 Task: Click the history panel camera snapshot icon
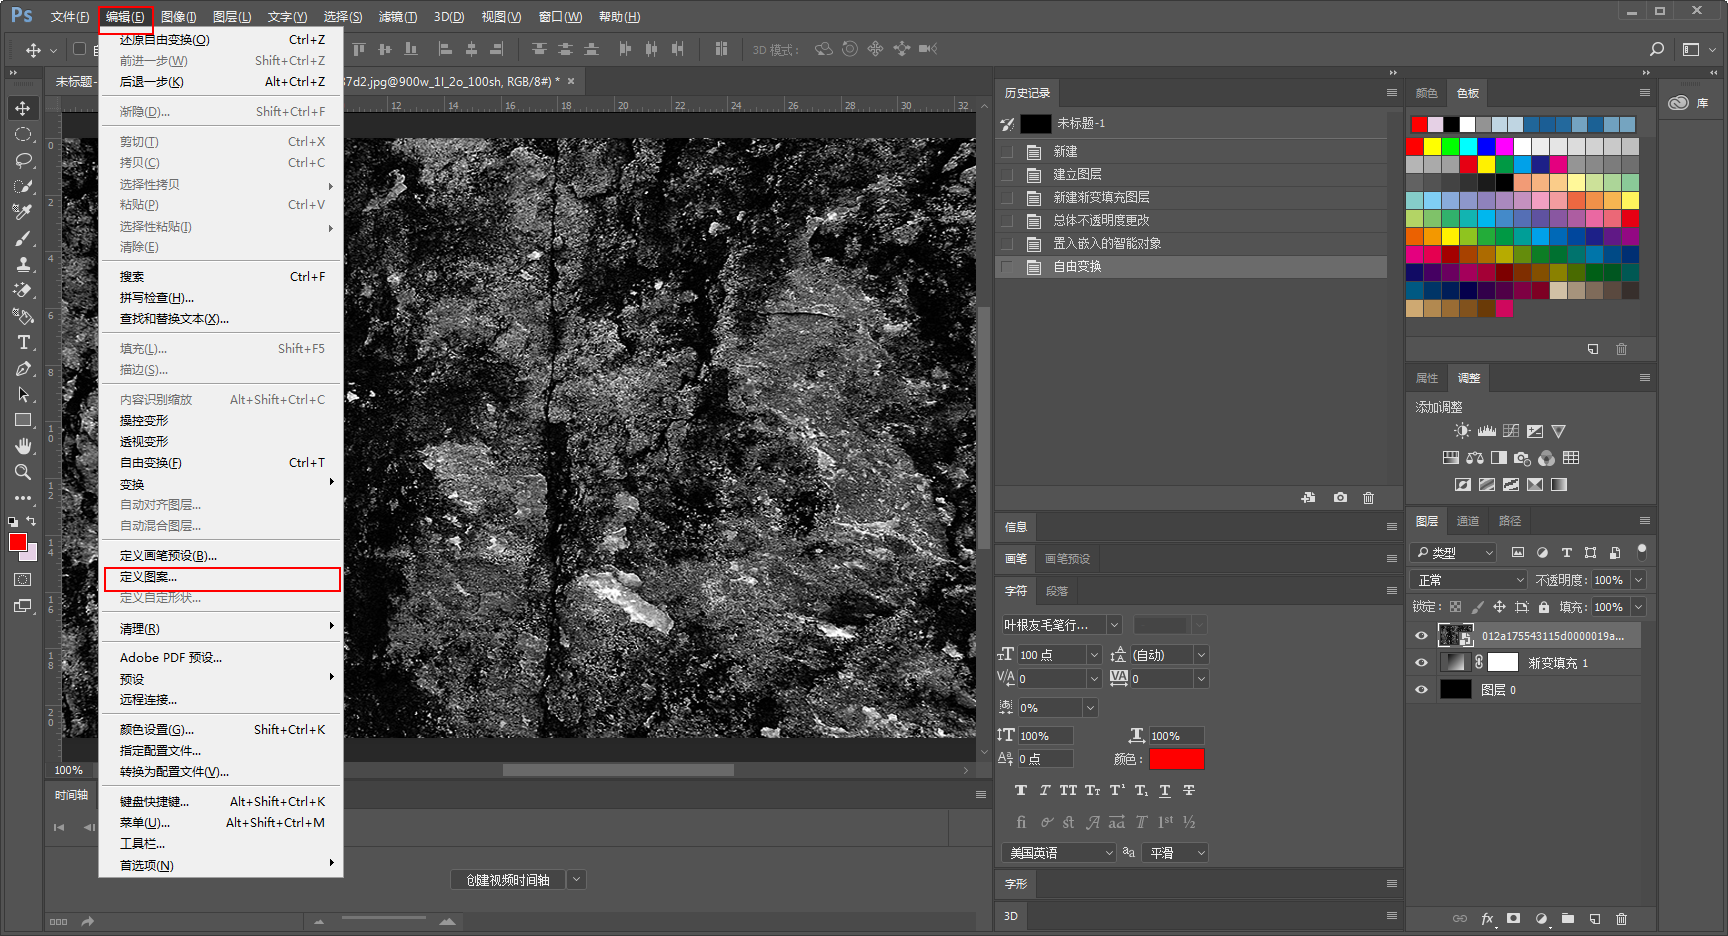point(1340,497)
